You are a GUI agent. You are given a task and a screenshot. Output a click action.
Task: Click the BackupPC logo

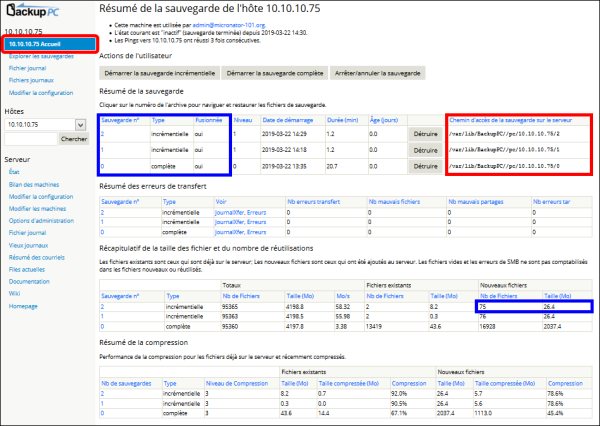33,11
